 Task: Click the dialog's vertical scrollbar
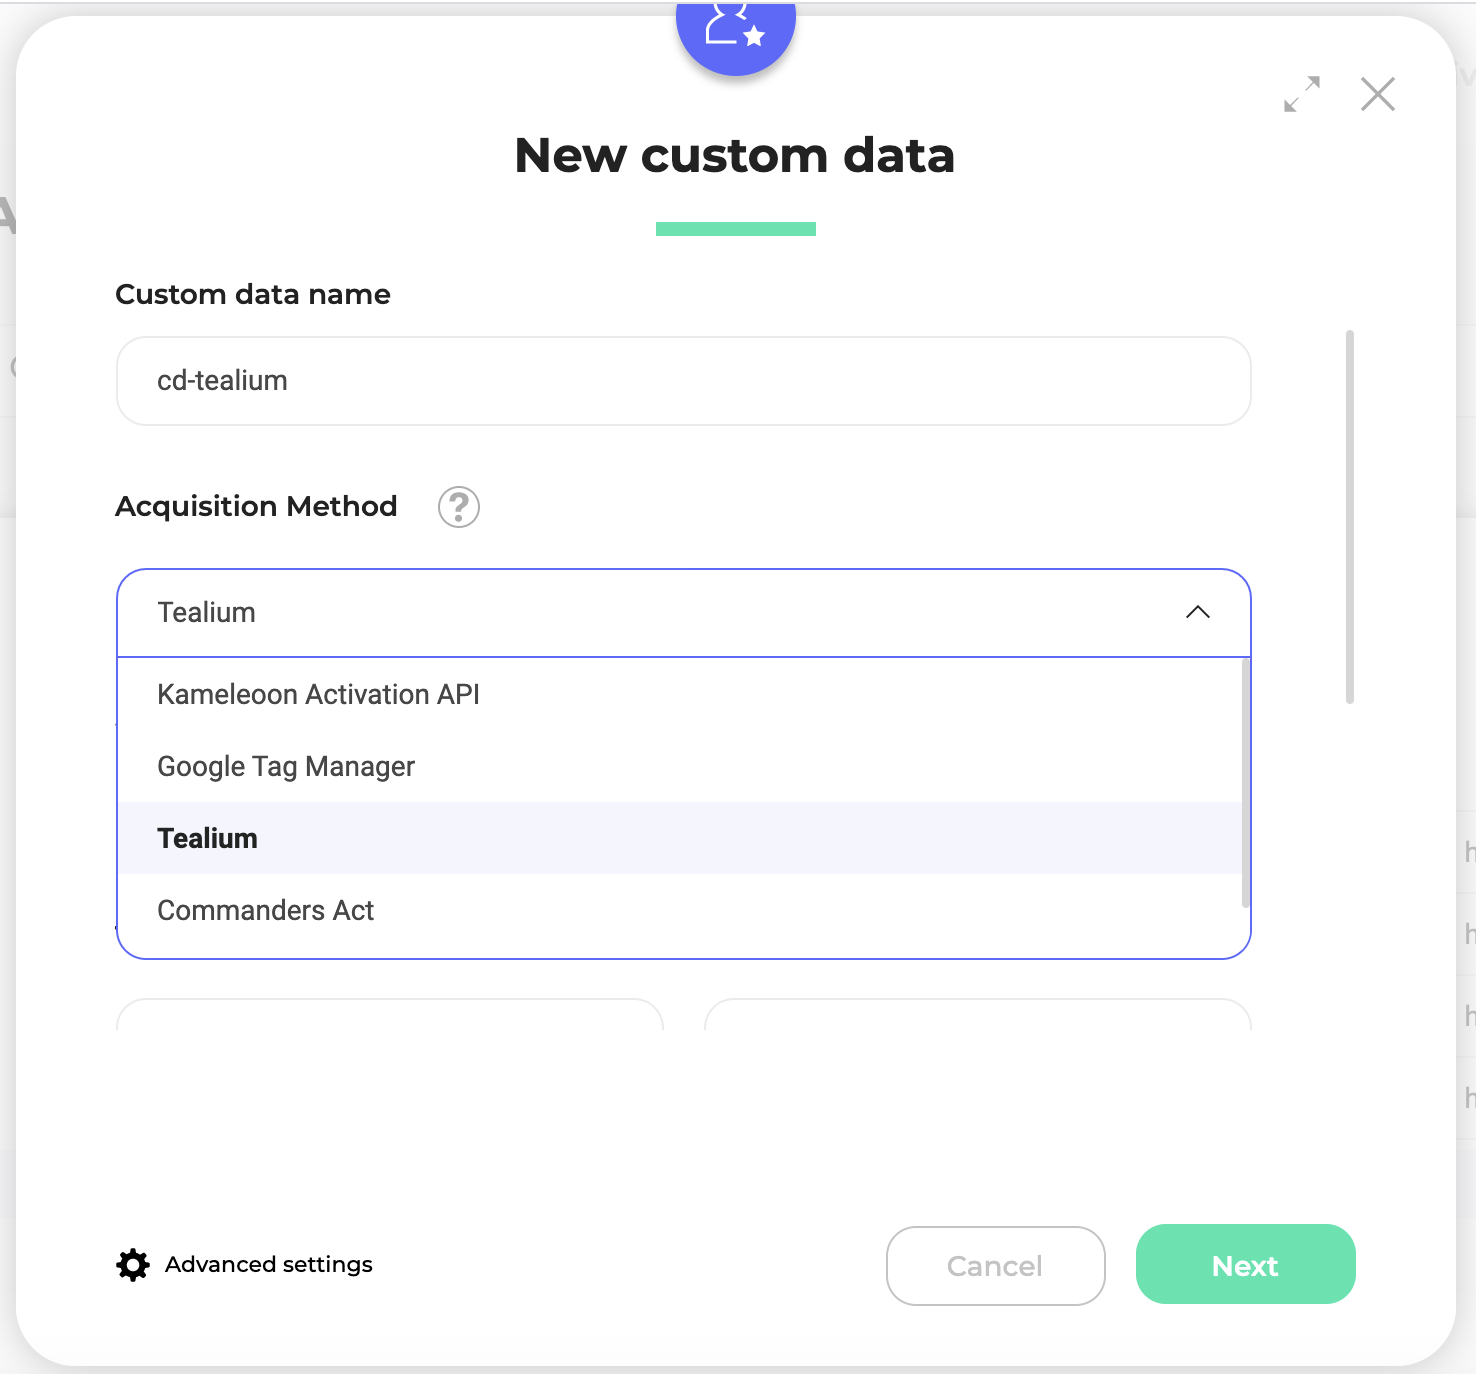pyautogui.click(x=1350, y=516)
